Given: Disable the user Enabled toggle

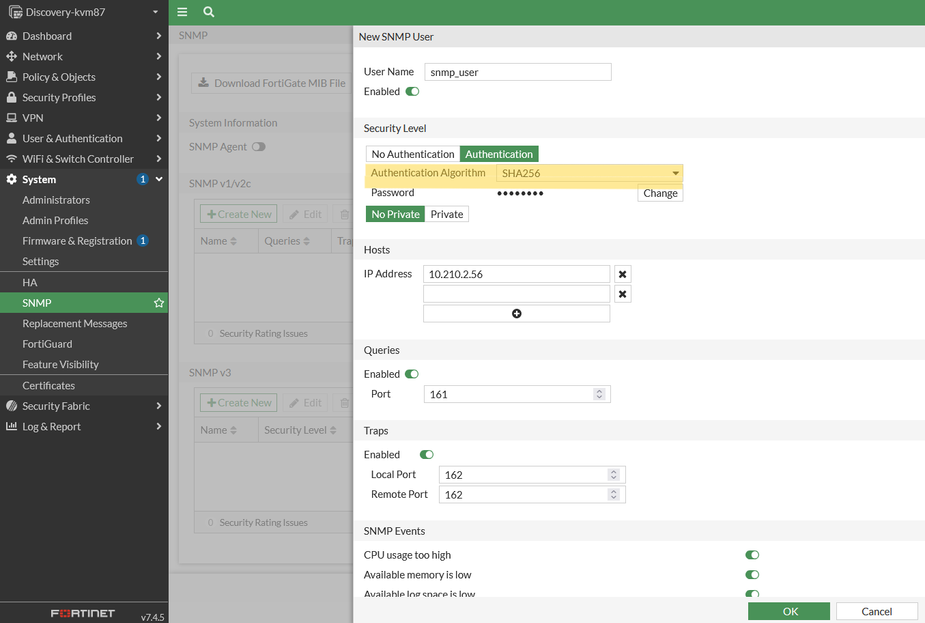Looking at the screenshot, I should (412, 92).
